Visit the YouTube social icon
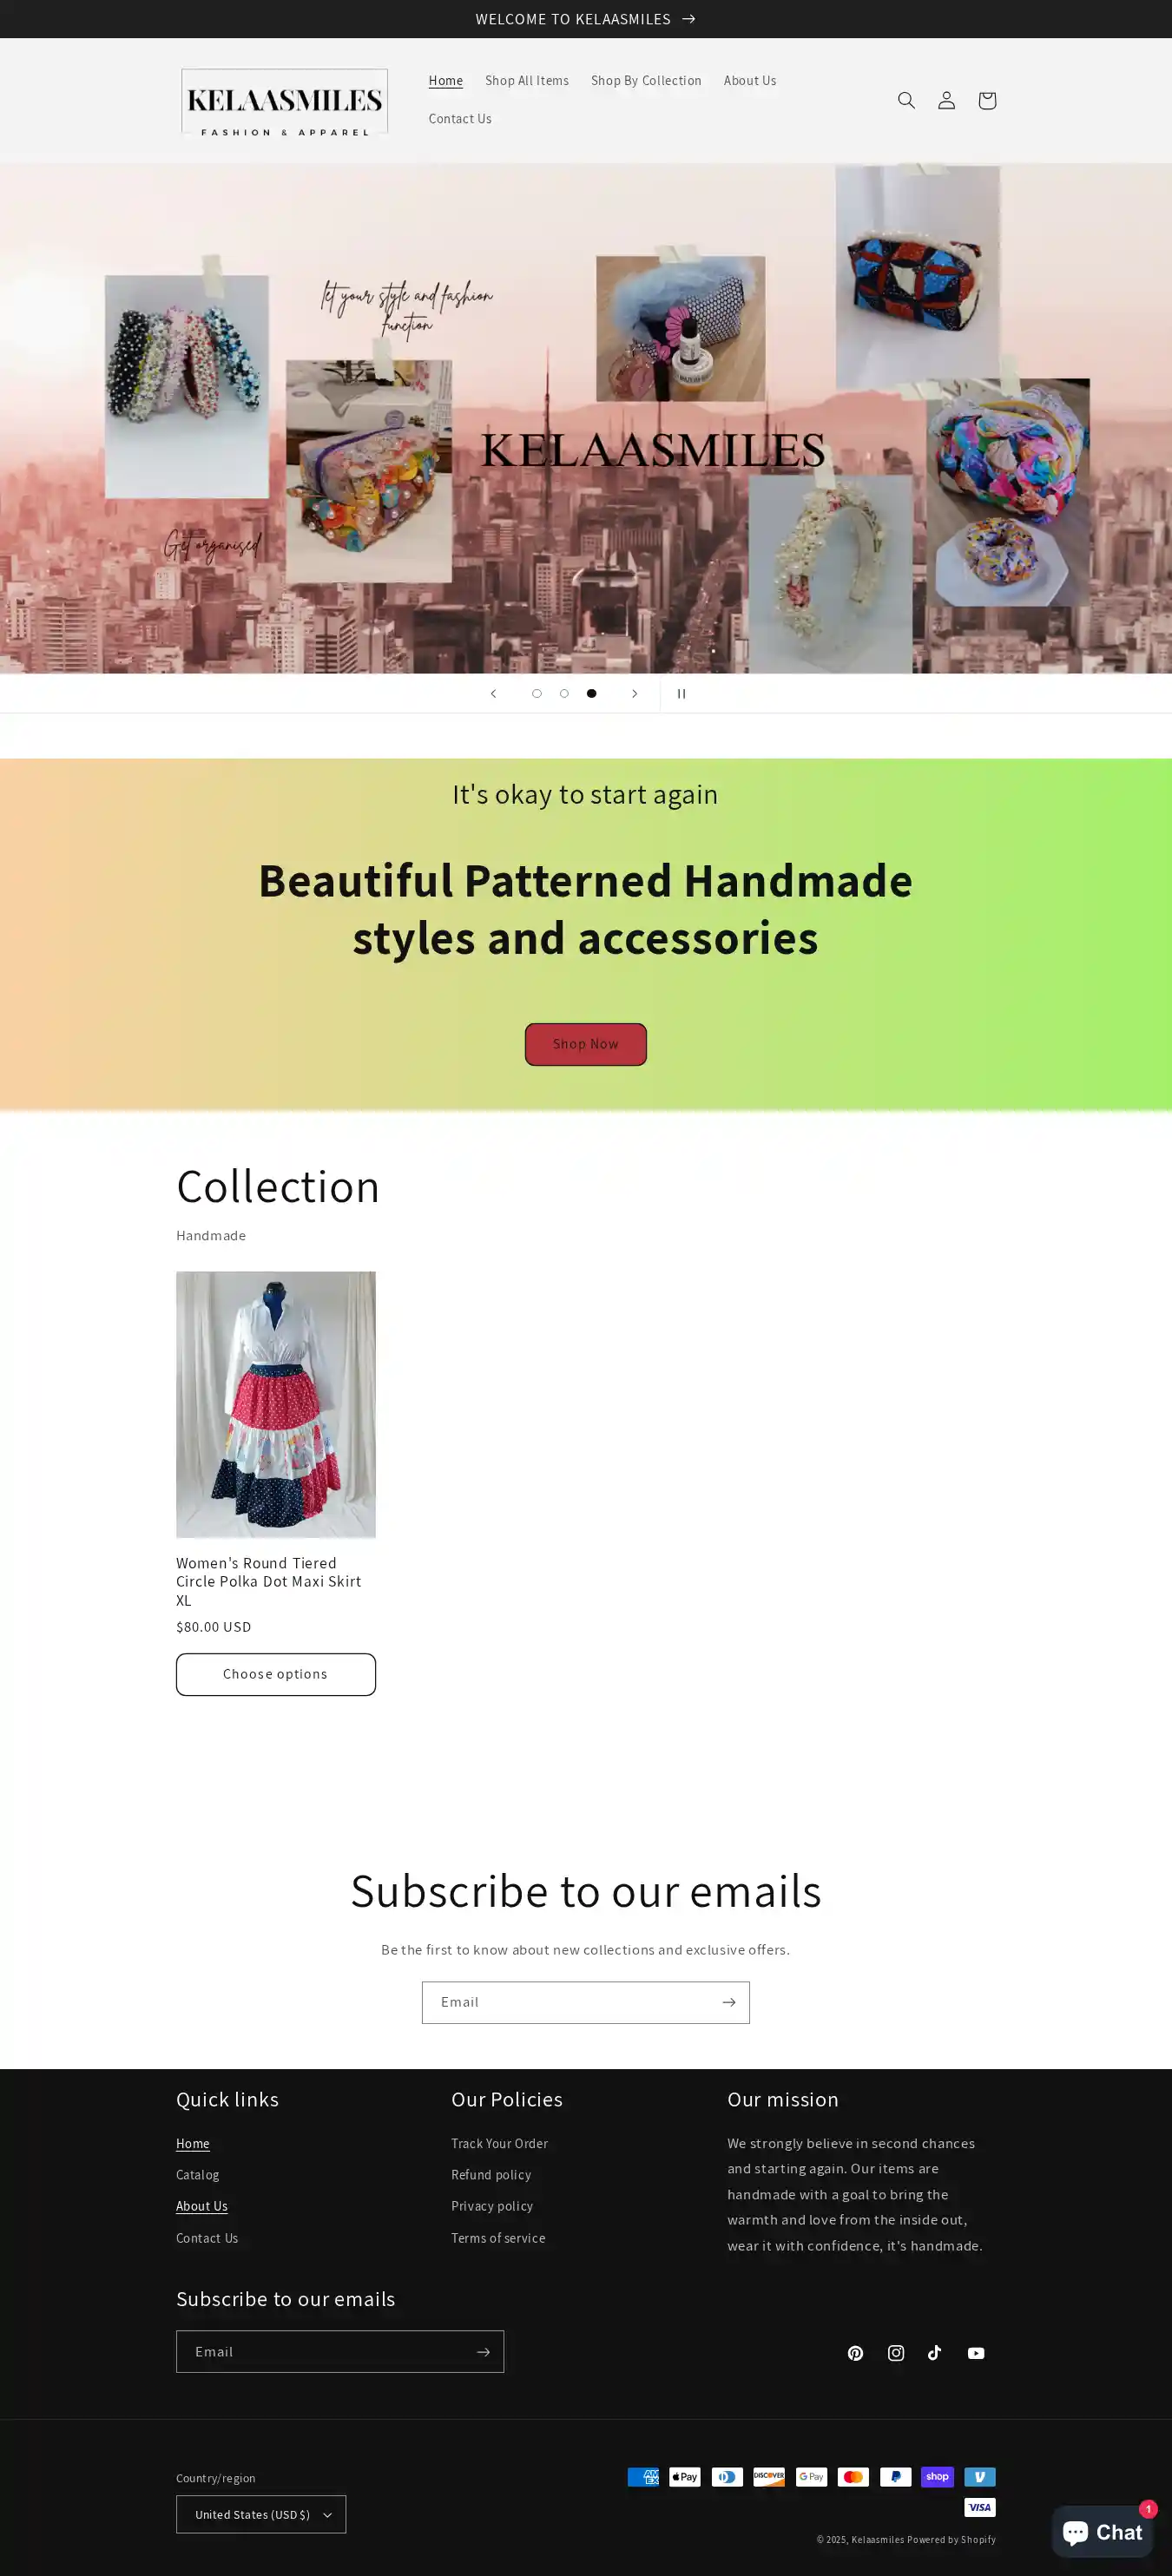The height and width of the screenshot is (2576, 1172). pyautogui.click(x=976, y=2352)
